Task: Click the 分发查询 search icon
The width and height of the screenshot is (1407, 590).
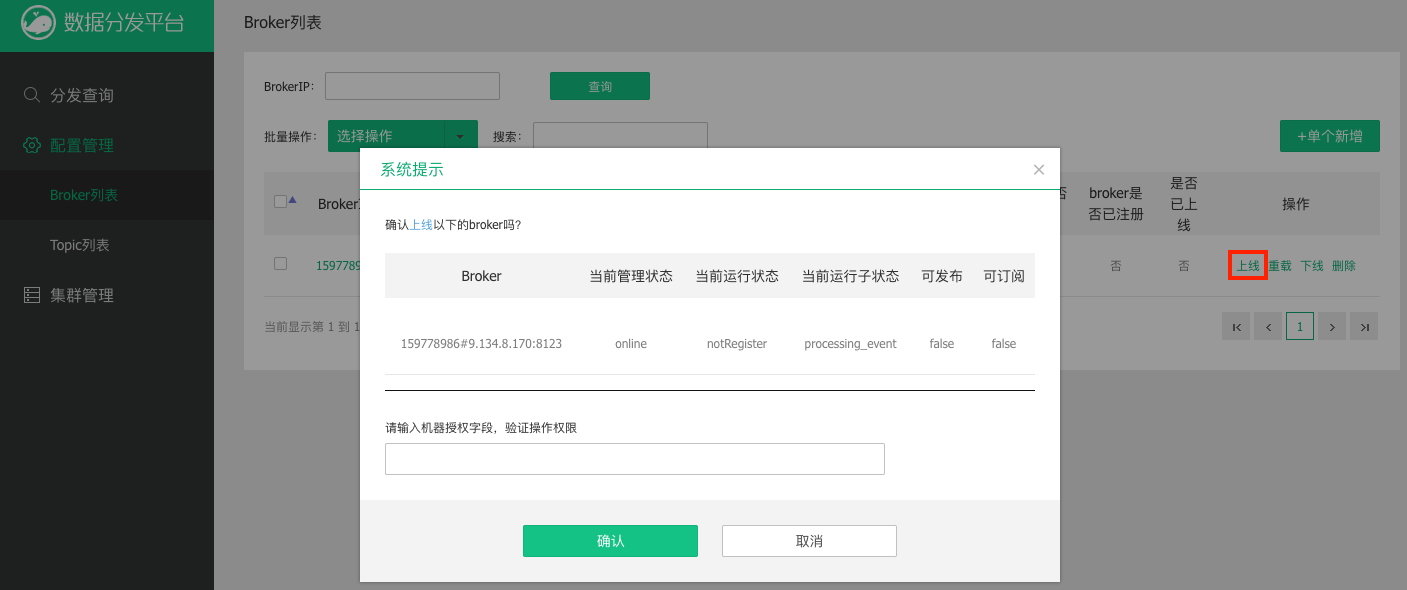Action: 32,95
